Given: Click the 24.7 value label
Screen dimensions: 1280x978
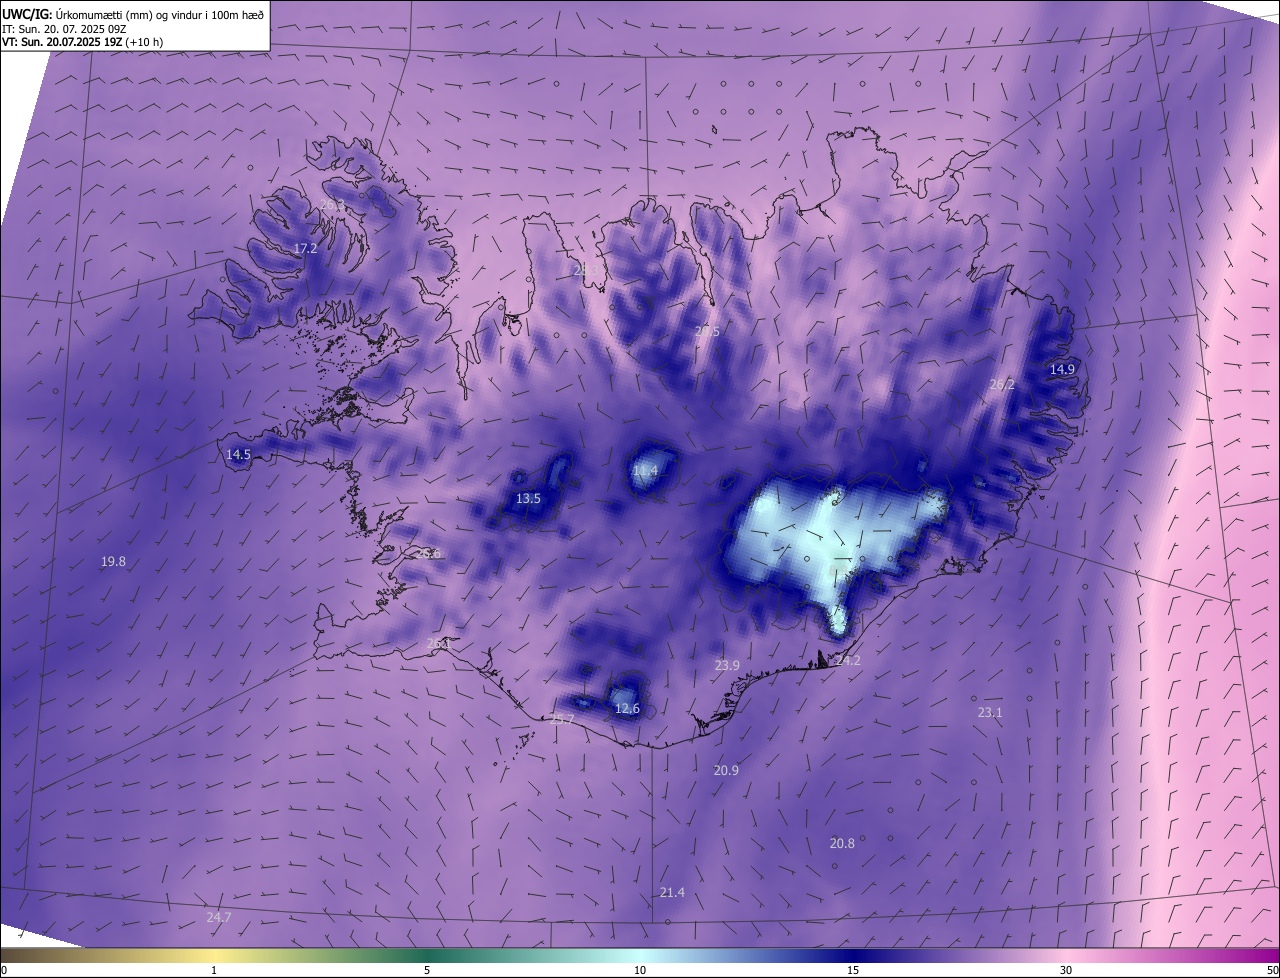Looking at the screenshot, I should [218, 917].
